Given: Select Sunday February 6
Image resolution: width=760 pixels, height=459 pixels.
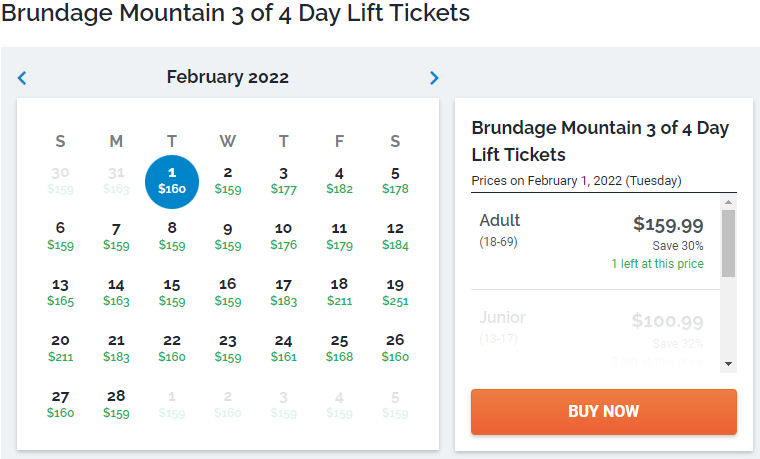Looking at the screenshot, I should click(x=60, y=236).
